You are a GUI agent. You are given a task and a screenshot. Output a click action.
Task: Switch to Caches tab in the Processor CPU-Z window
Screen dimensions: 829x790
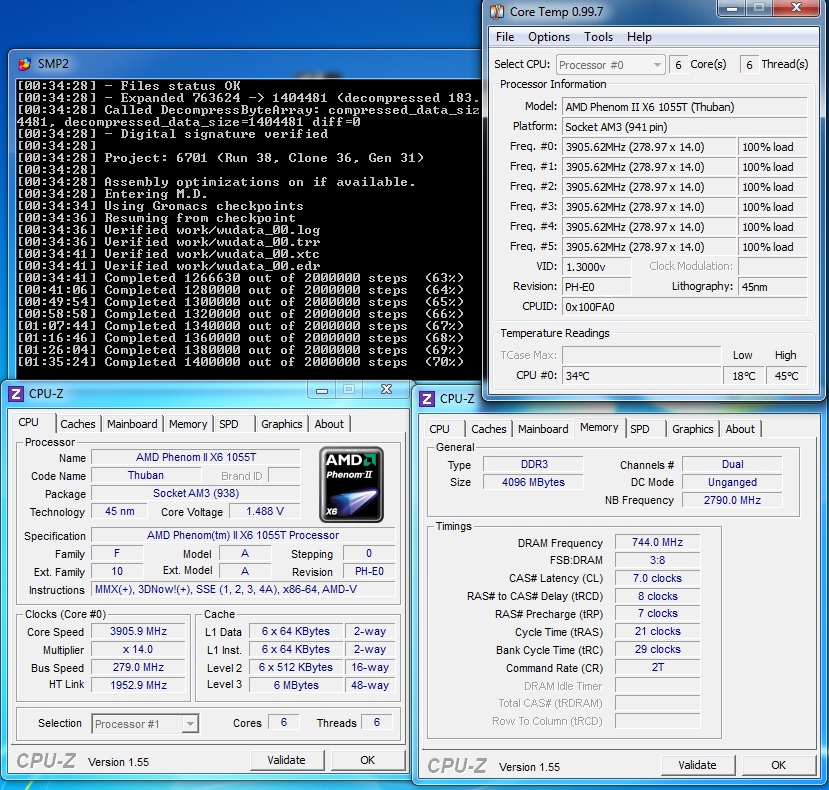[x=78, y=424]
